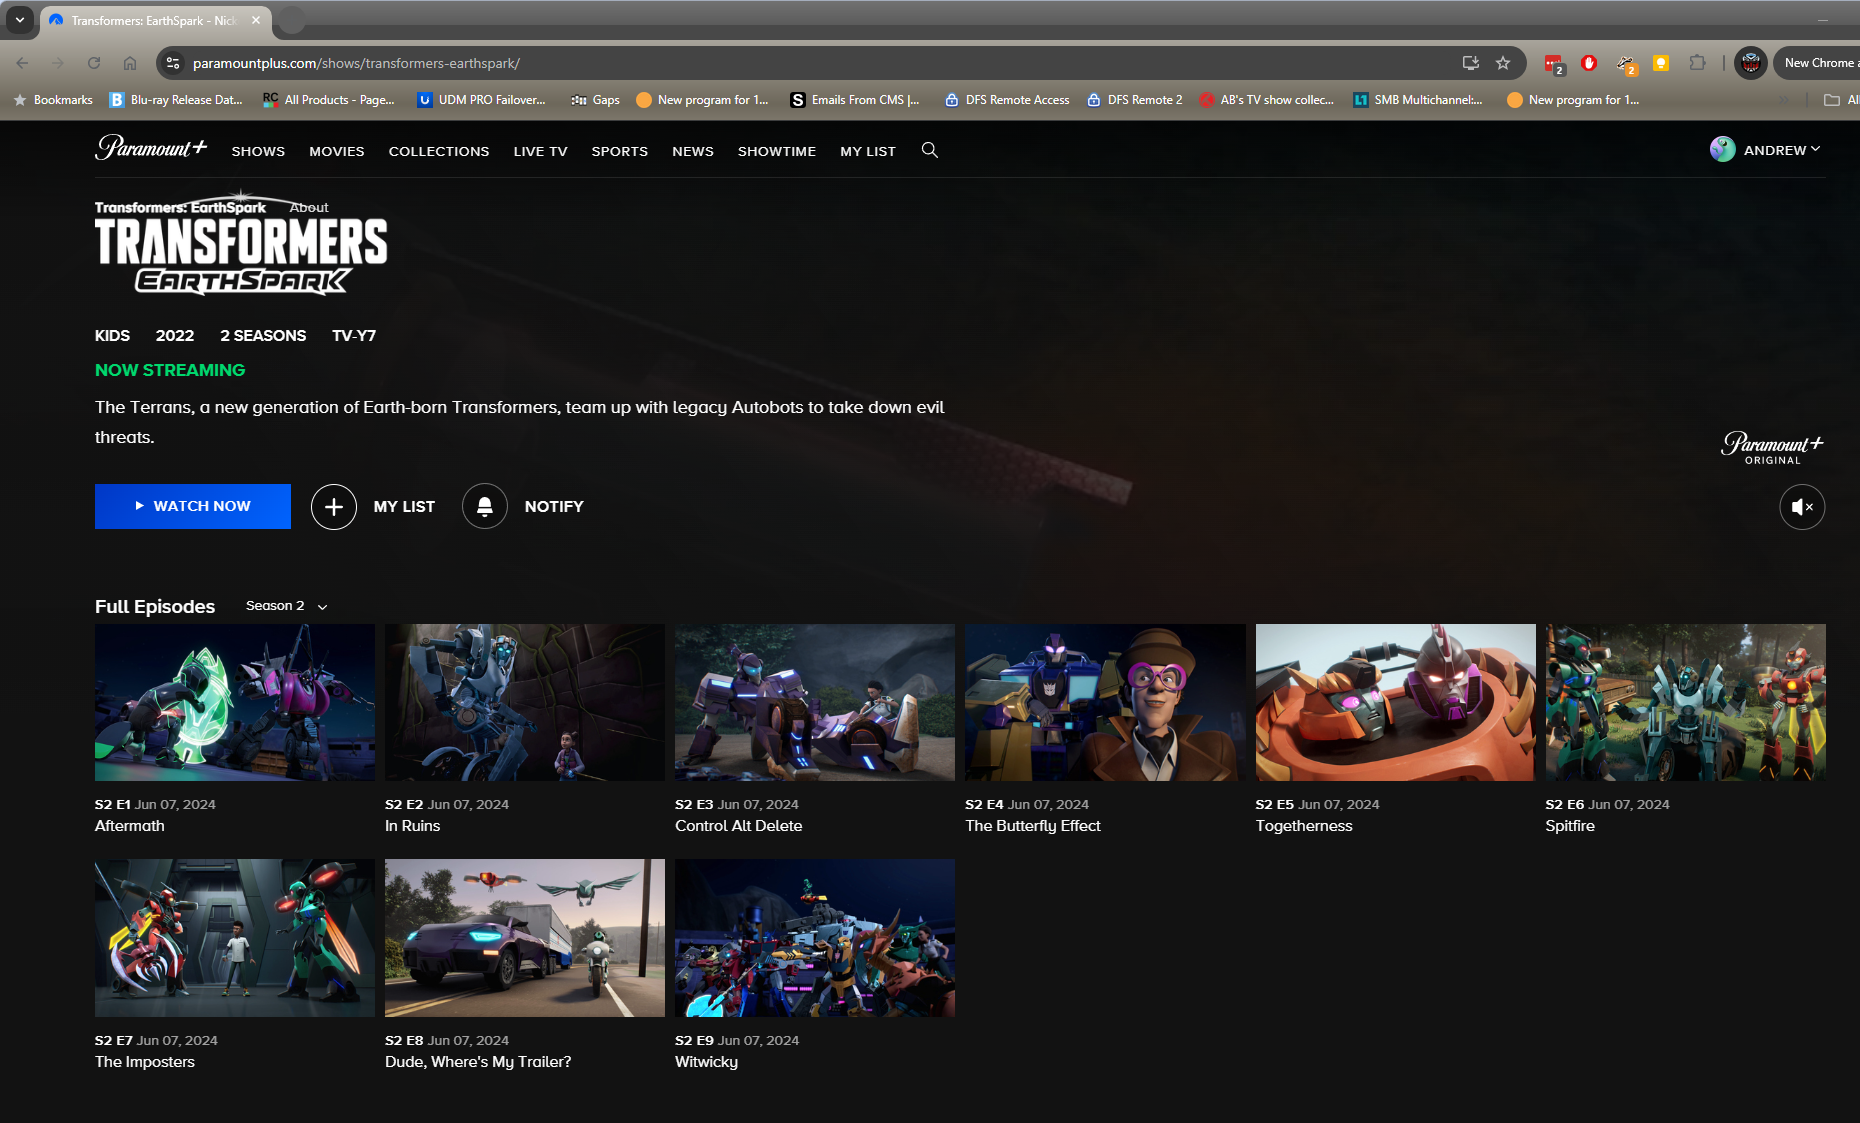Open NEWS in the navigation

click(693, 151)
